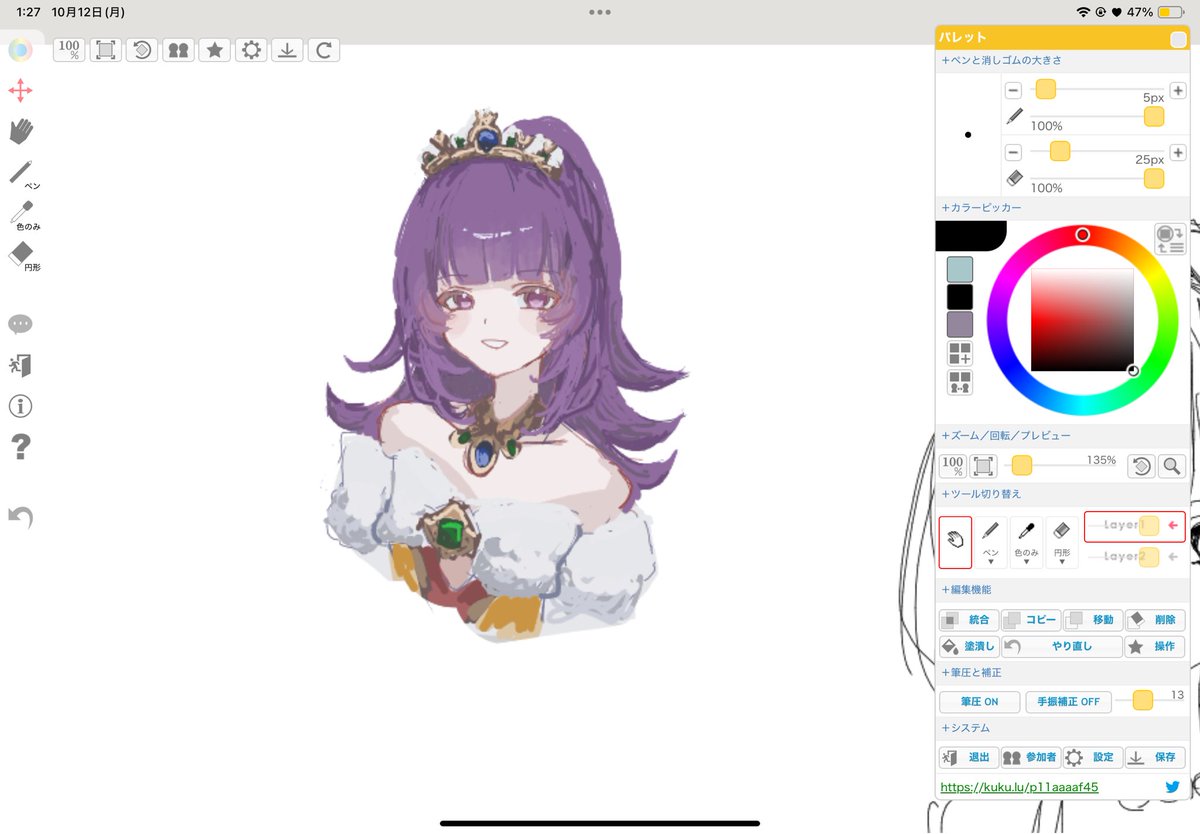The width and height of the screenshot is (1200, 834).
Task: Click the 塗潰し fill button
Action: pyautogui.click(x=968, y=647)
